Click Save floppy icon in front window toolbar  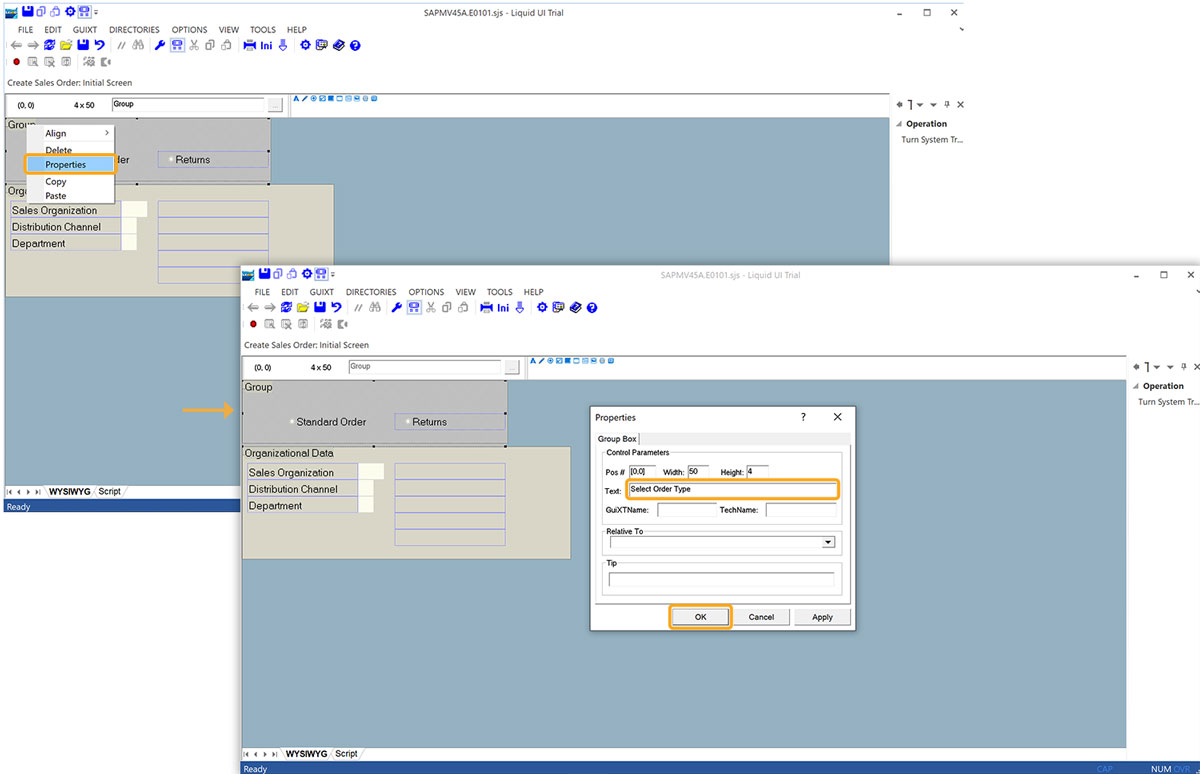click(319, 308)
